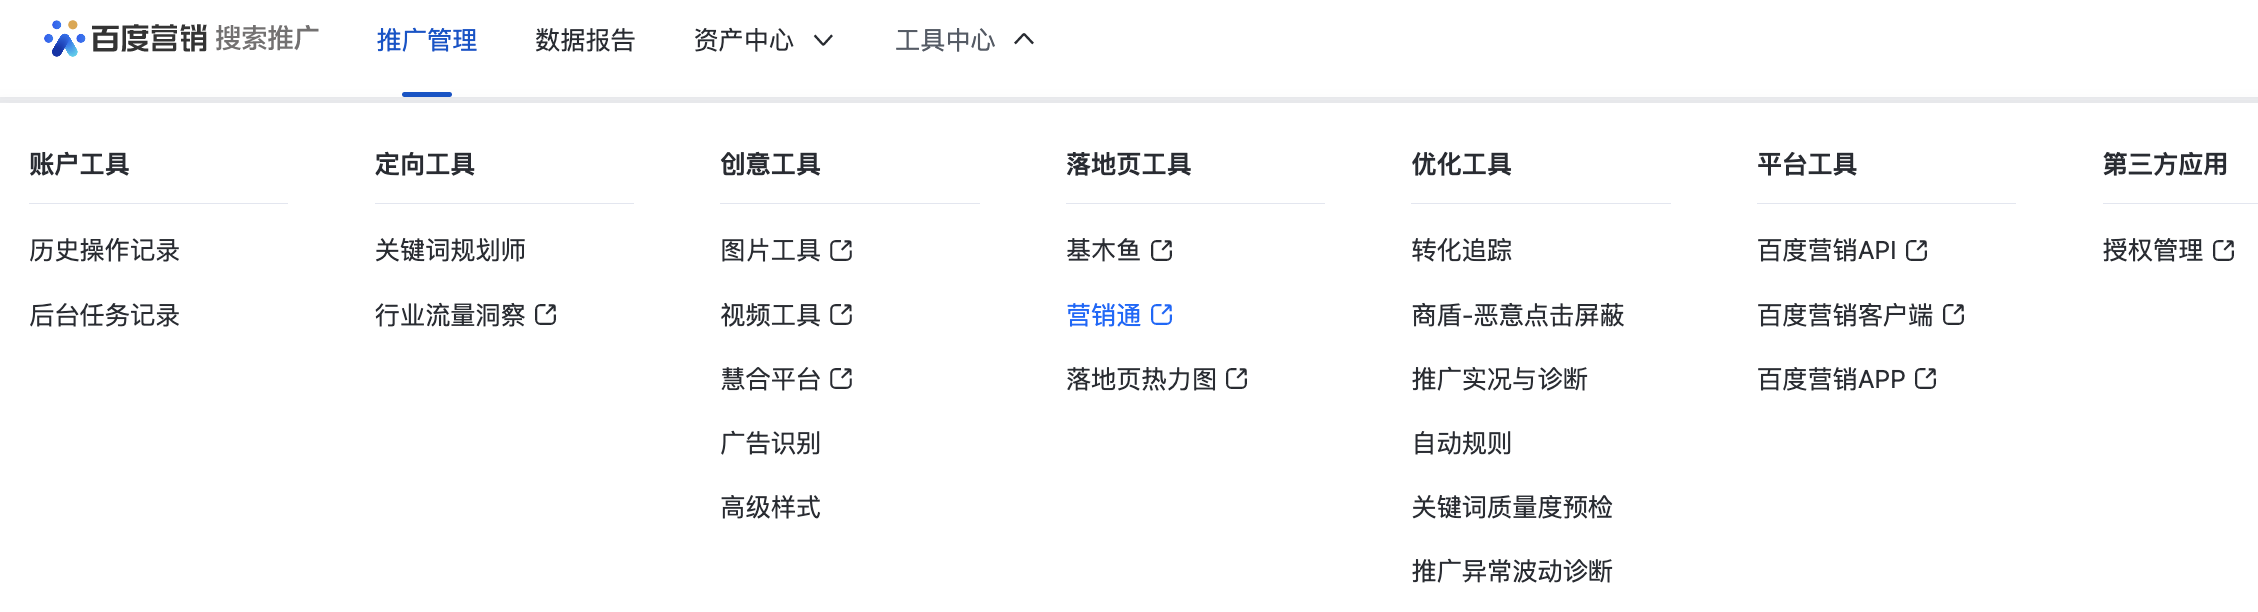Open the 数据报告 tab
The image size is (2258, 612).
point(585,40)
